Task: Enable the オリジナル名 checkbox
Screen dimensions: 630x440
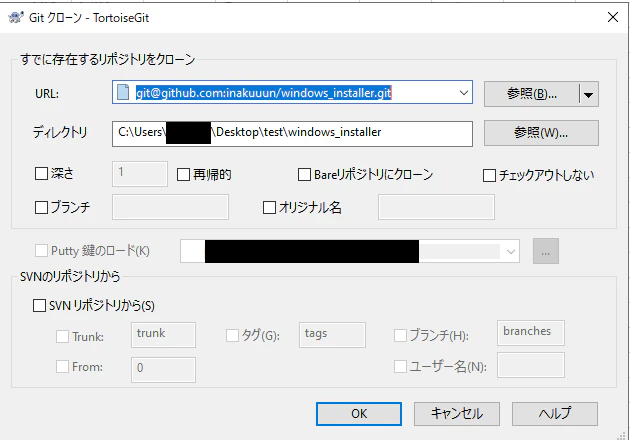Action: click(x=269, y=207)
